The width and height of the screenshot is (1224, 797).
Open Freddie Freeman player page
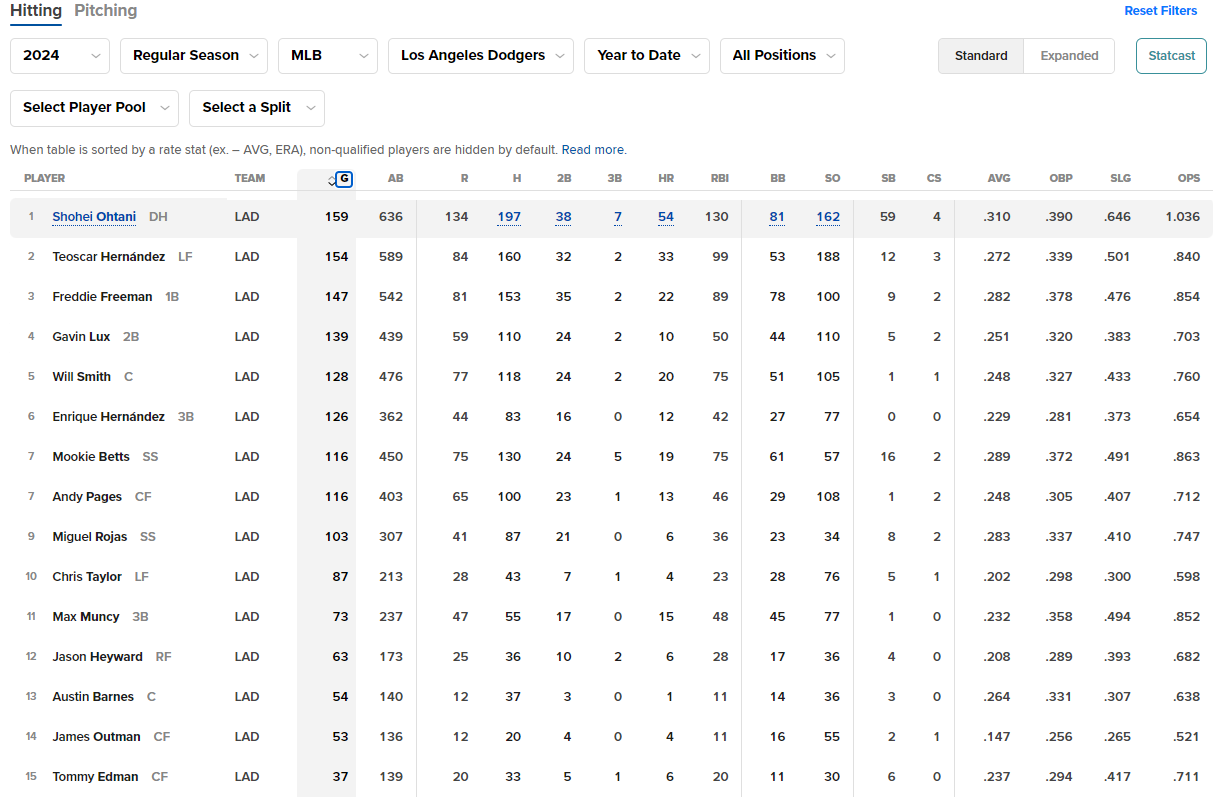pyautogui.click(x=102, y=297)
